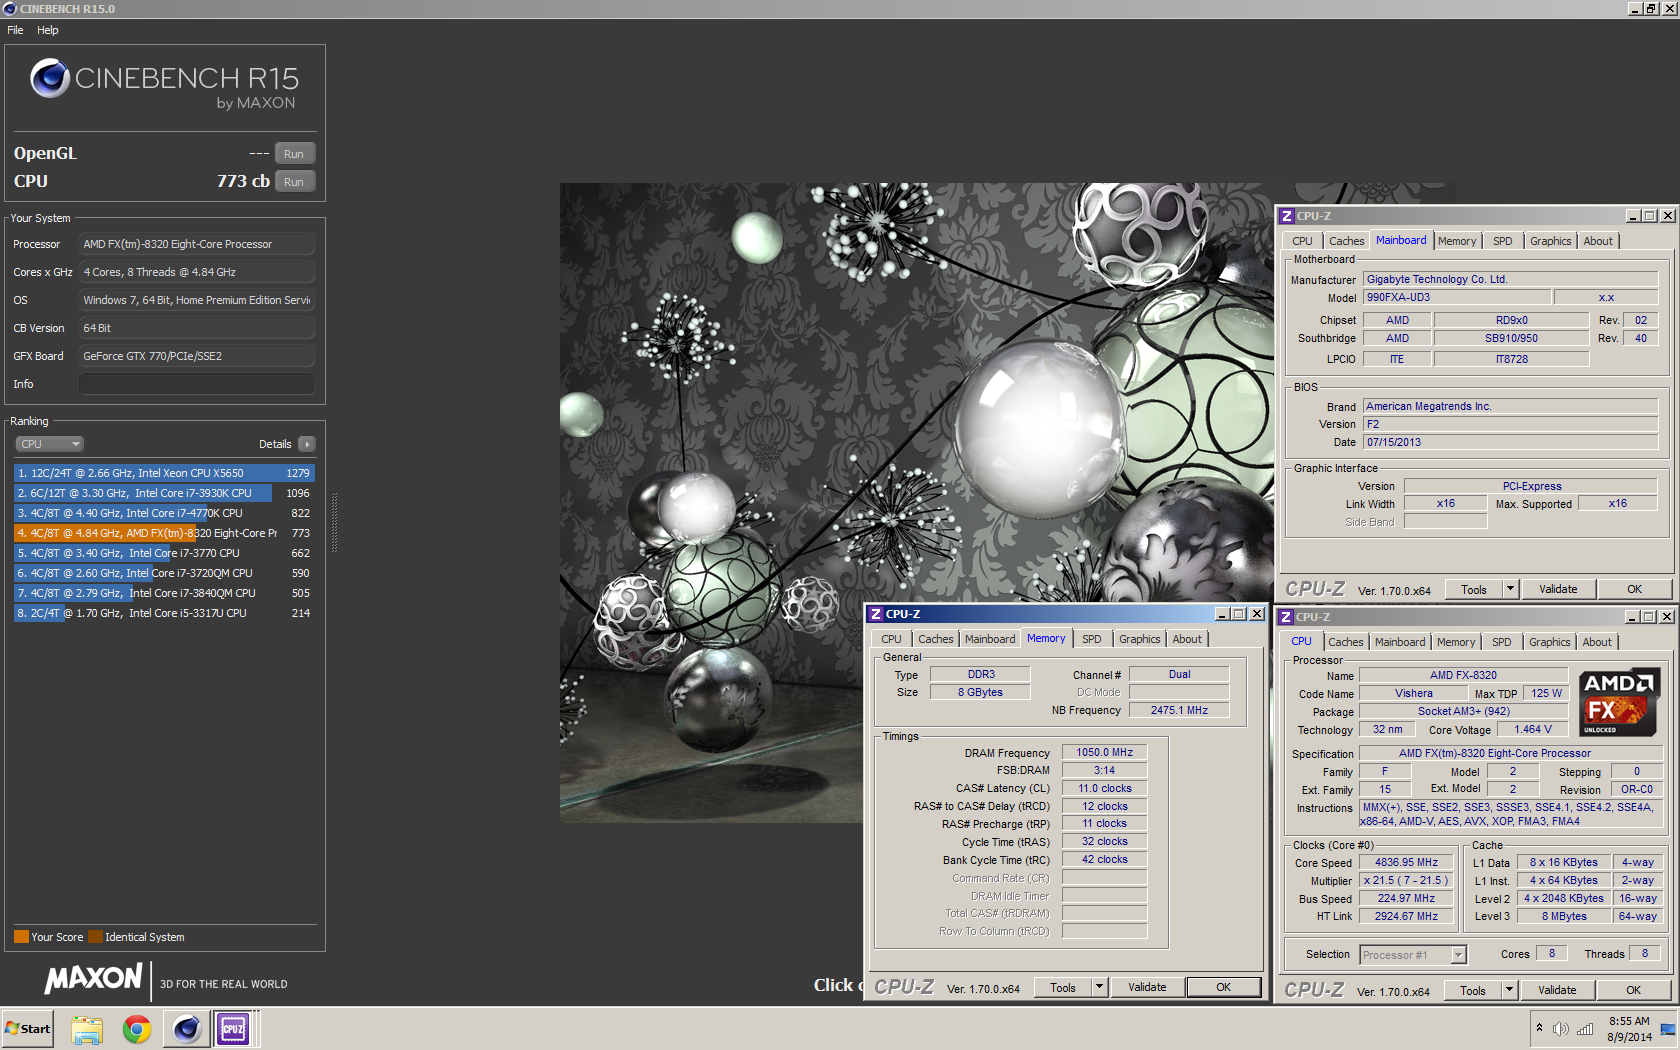Click DRAM Frequency value 1050.0 MHz
The image size is (1680, 1050).
(x=1104, y=752)
